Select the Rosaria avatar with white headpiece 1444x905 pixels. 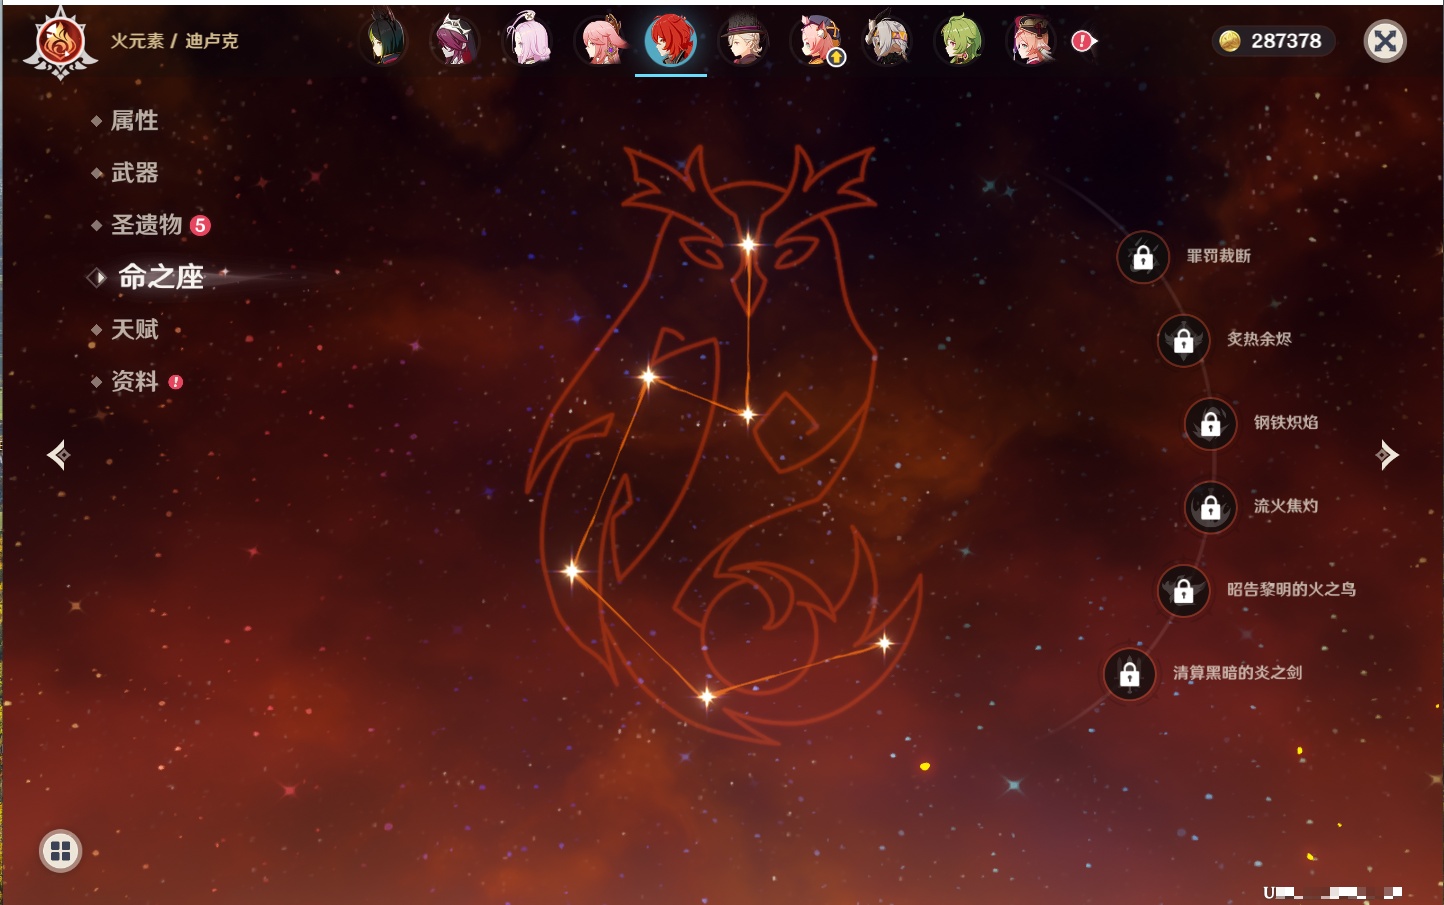pyautogui.click(x=456, y=41)
